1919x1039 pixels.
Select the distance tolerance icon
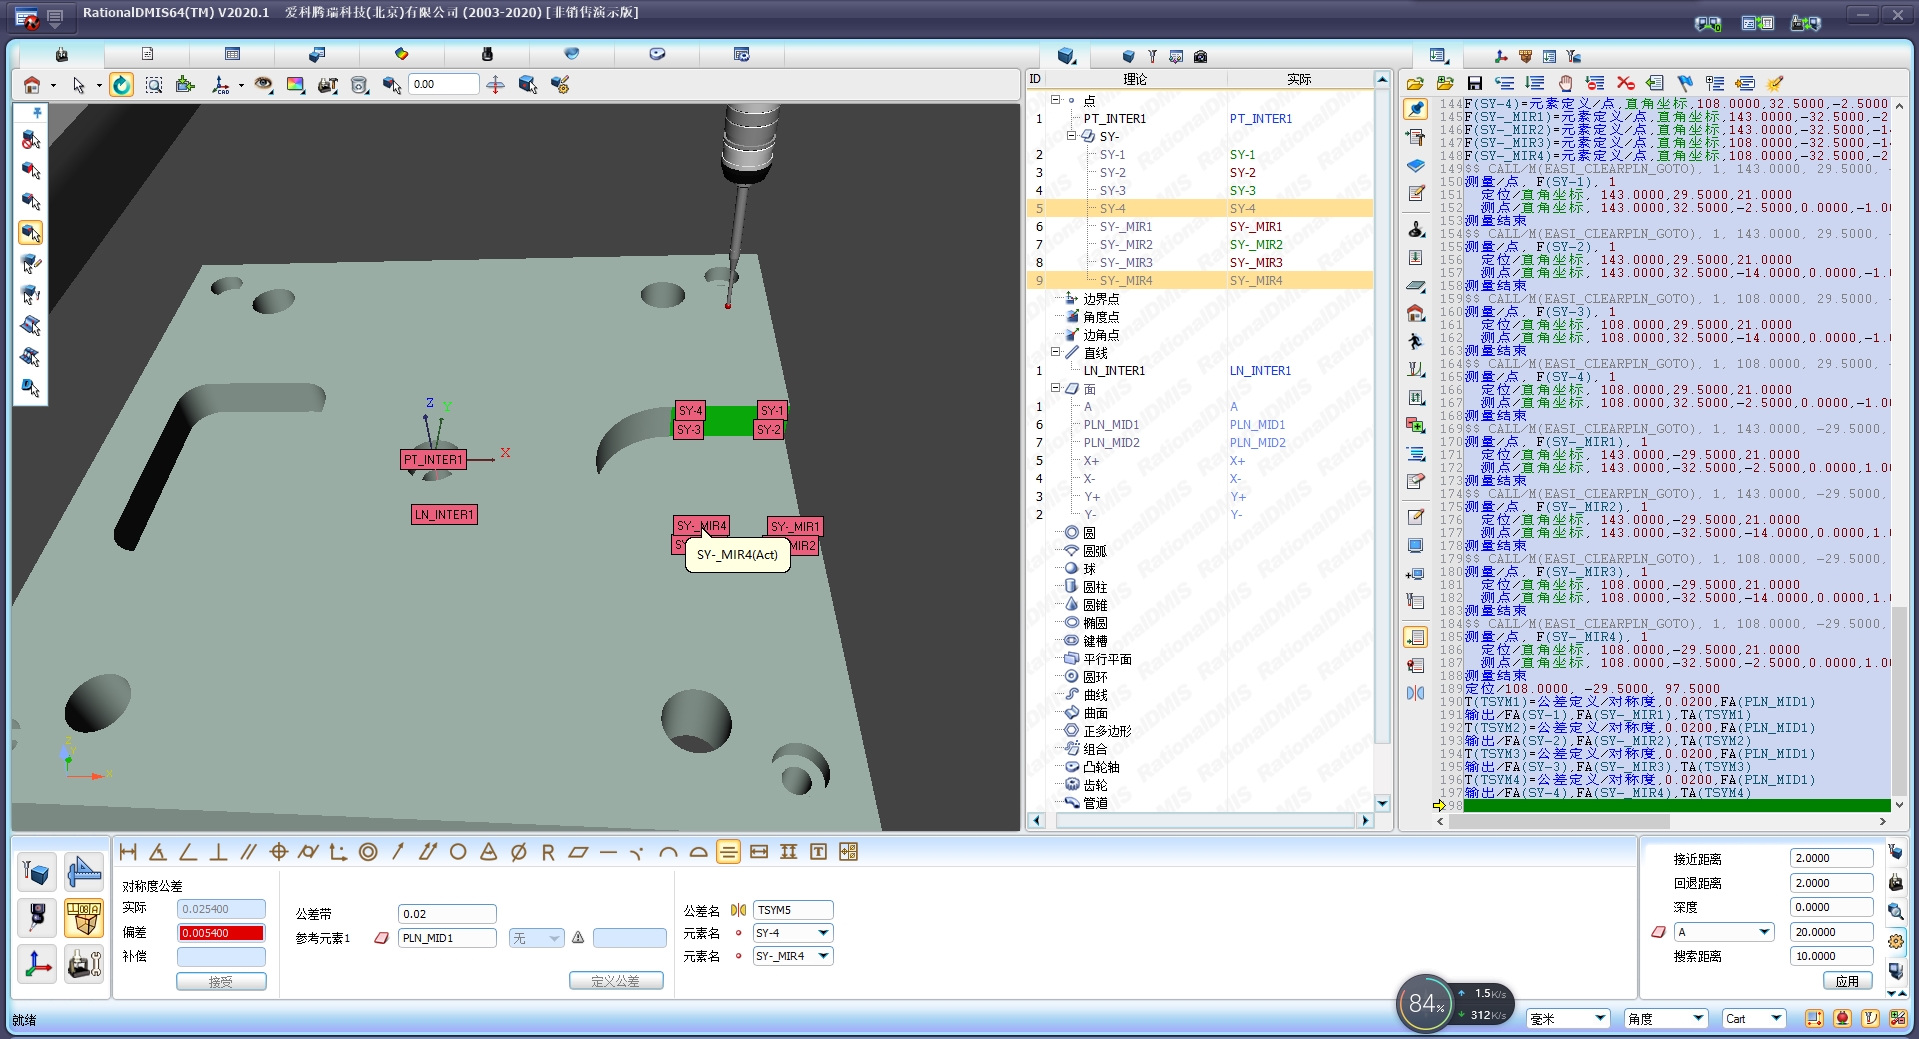coord(128,852)
